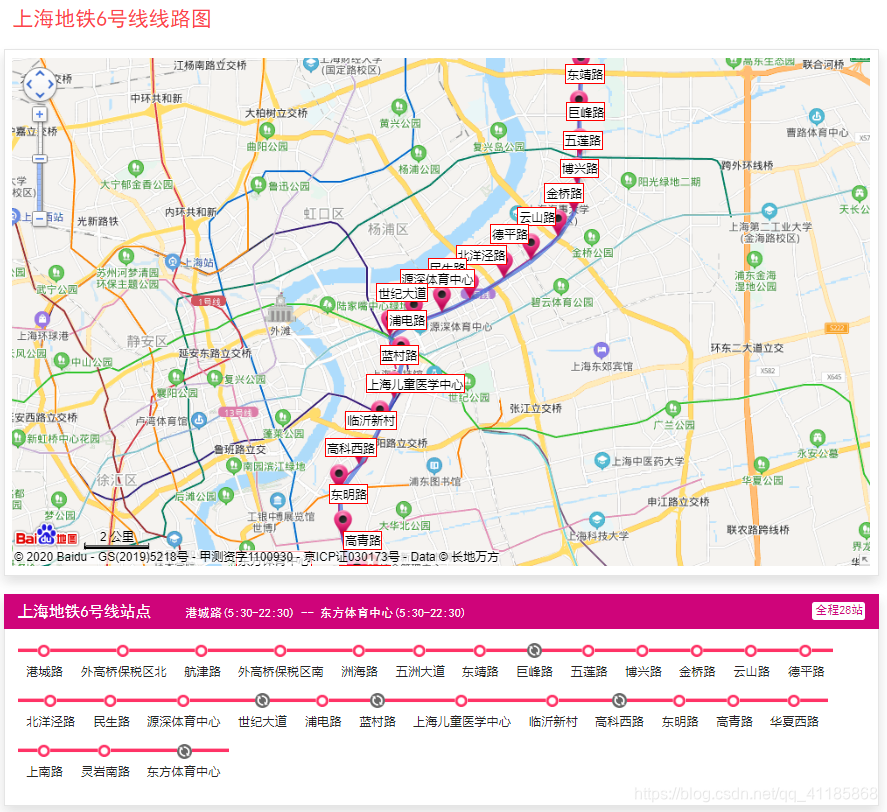The image size is (887, 812).
Task: Click the 高科西路 map label
Action: 351,449
